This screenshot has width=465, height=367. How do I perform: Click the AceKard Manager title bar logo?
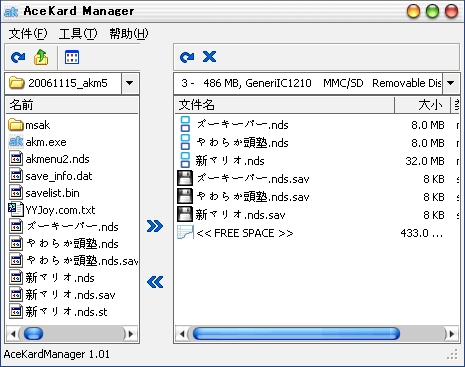[11, 11]
